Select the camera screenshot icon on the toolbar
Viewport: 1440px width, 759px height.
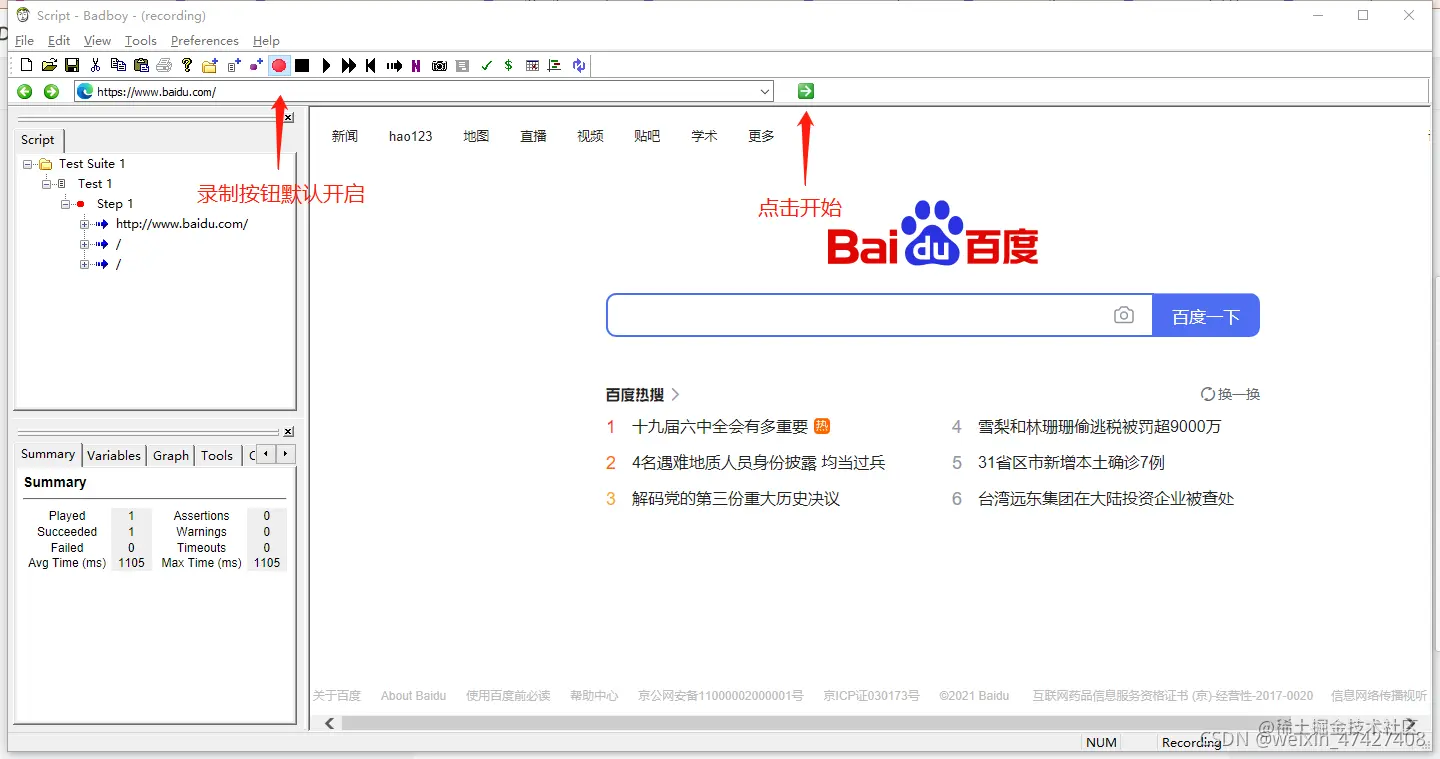(439, 65)
